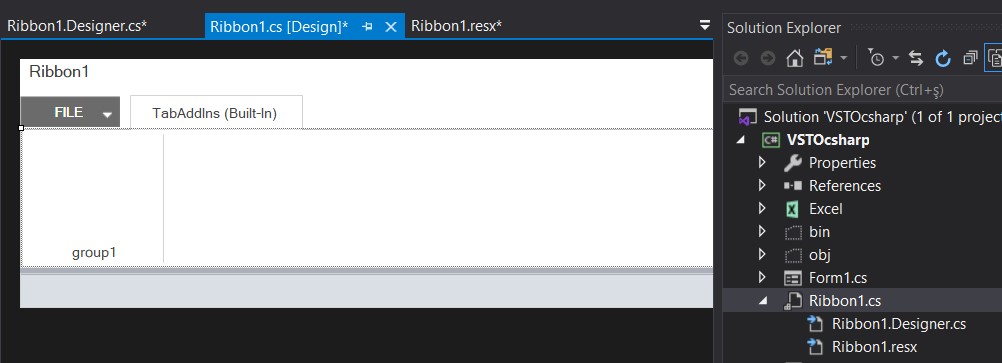This screenshot has height=363, width=1002.
Task: Expand the References node
Action: point(762,185)
